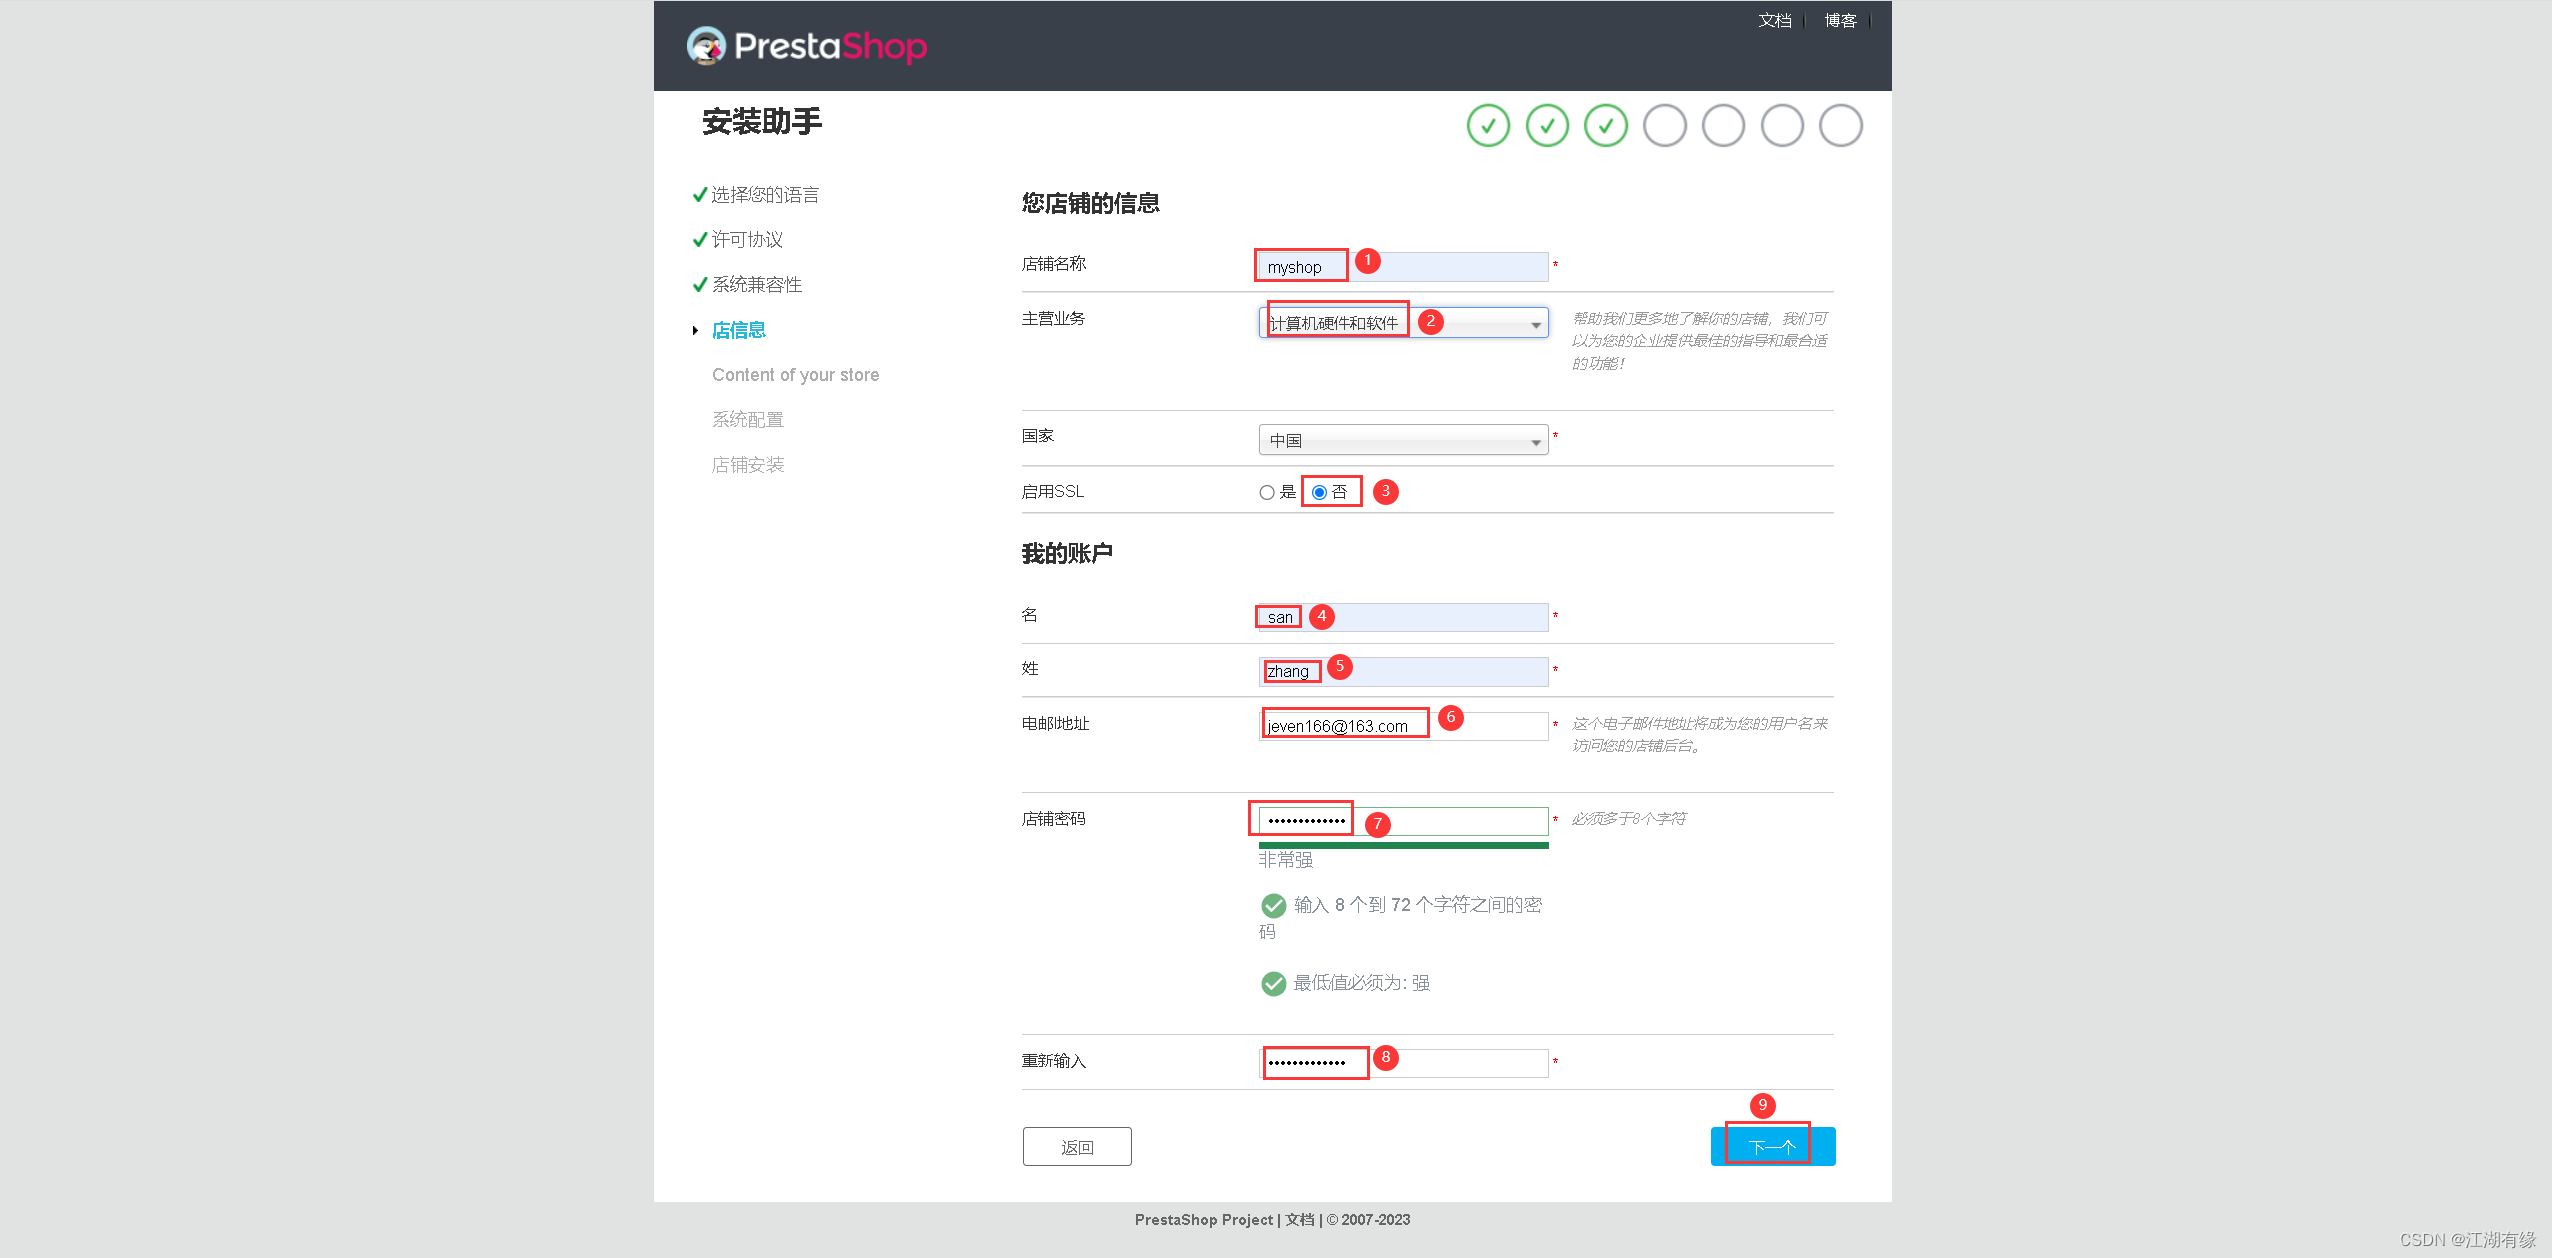This screenshot has height=1258, width=2552.
Task: Open 系统配置 step in the sidebar
Action: 747,420
